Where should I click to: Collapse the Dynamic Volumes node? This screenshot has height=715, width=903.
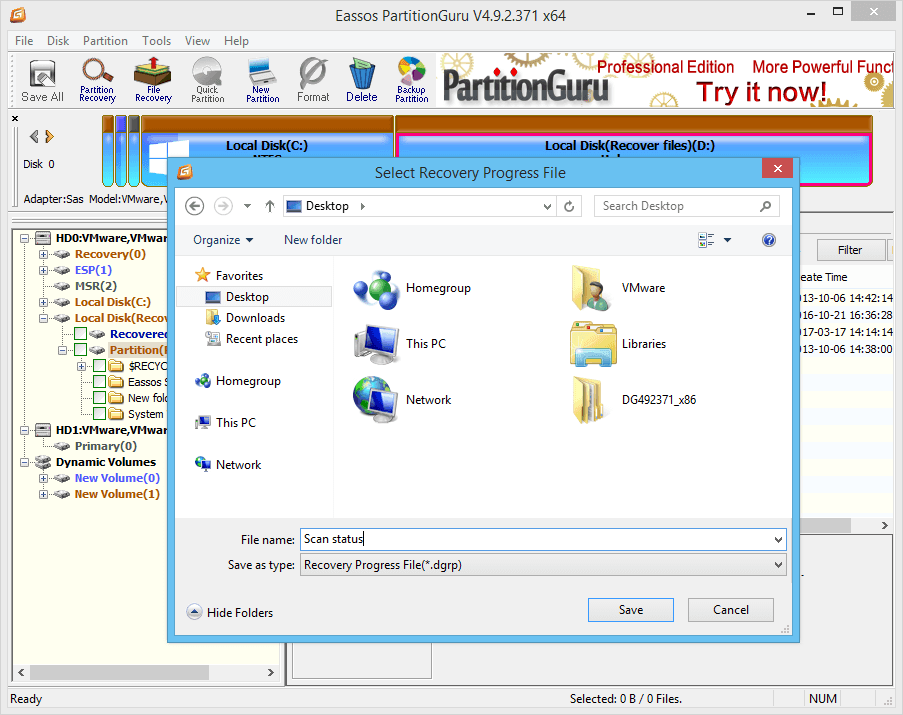point(24,462)
